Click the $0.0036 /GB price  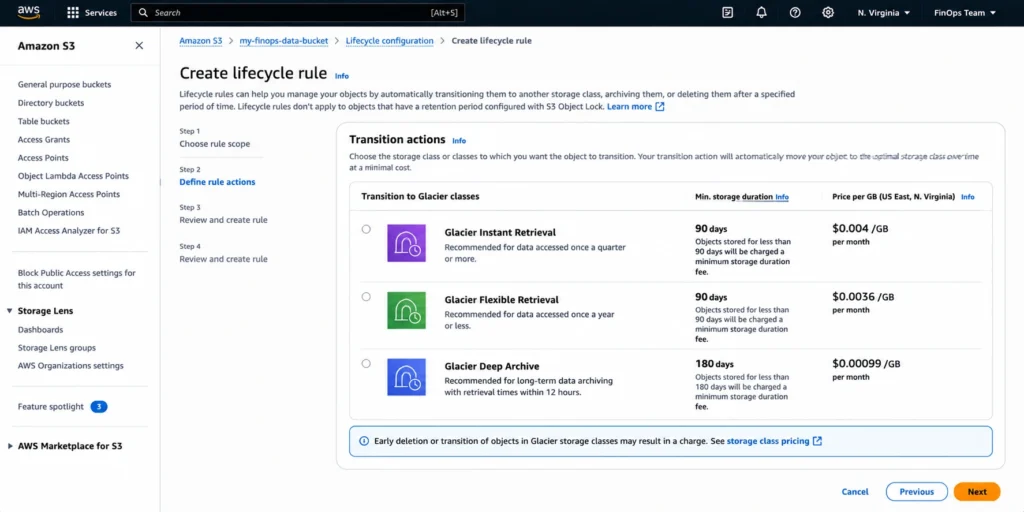click(x=863, y=296)
